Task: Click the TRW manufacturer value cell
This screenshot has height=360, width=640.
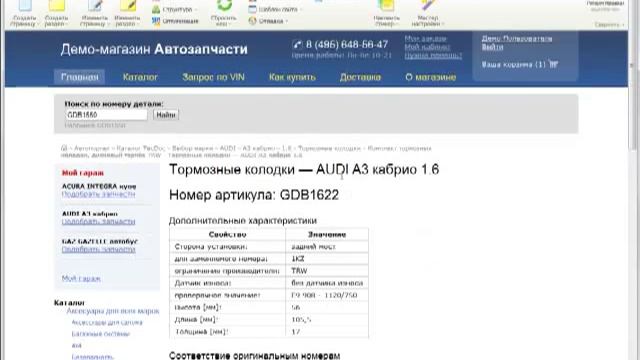Action: (327, 271)
